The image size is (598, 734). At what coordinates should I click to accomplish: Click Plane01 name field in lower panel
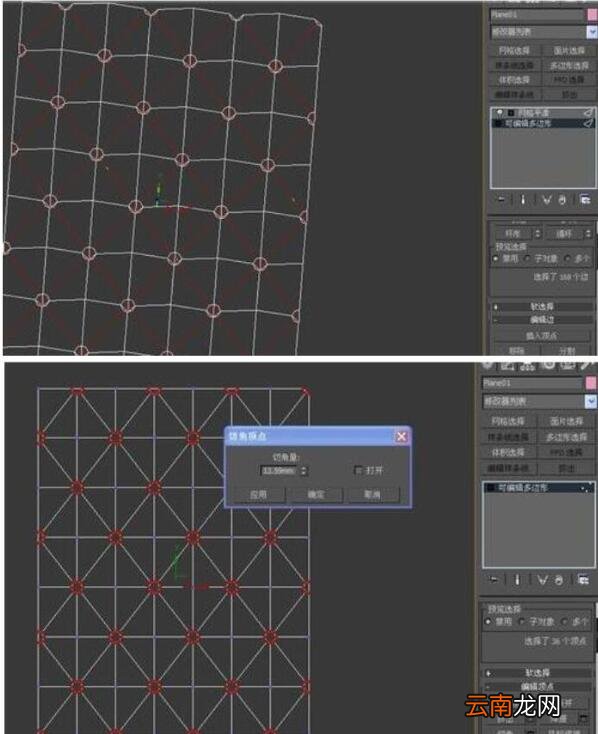pyautogui.click(x=532, y=383)
